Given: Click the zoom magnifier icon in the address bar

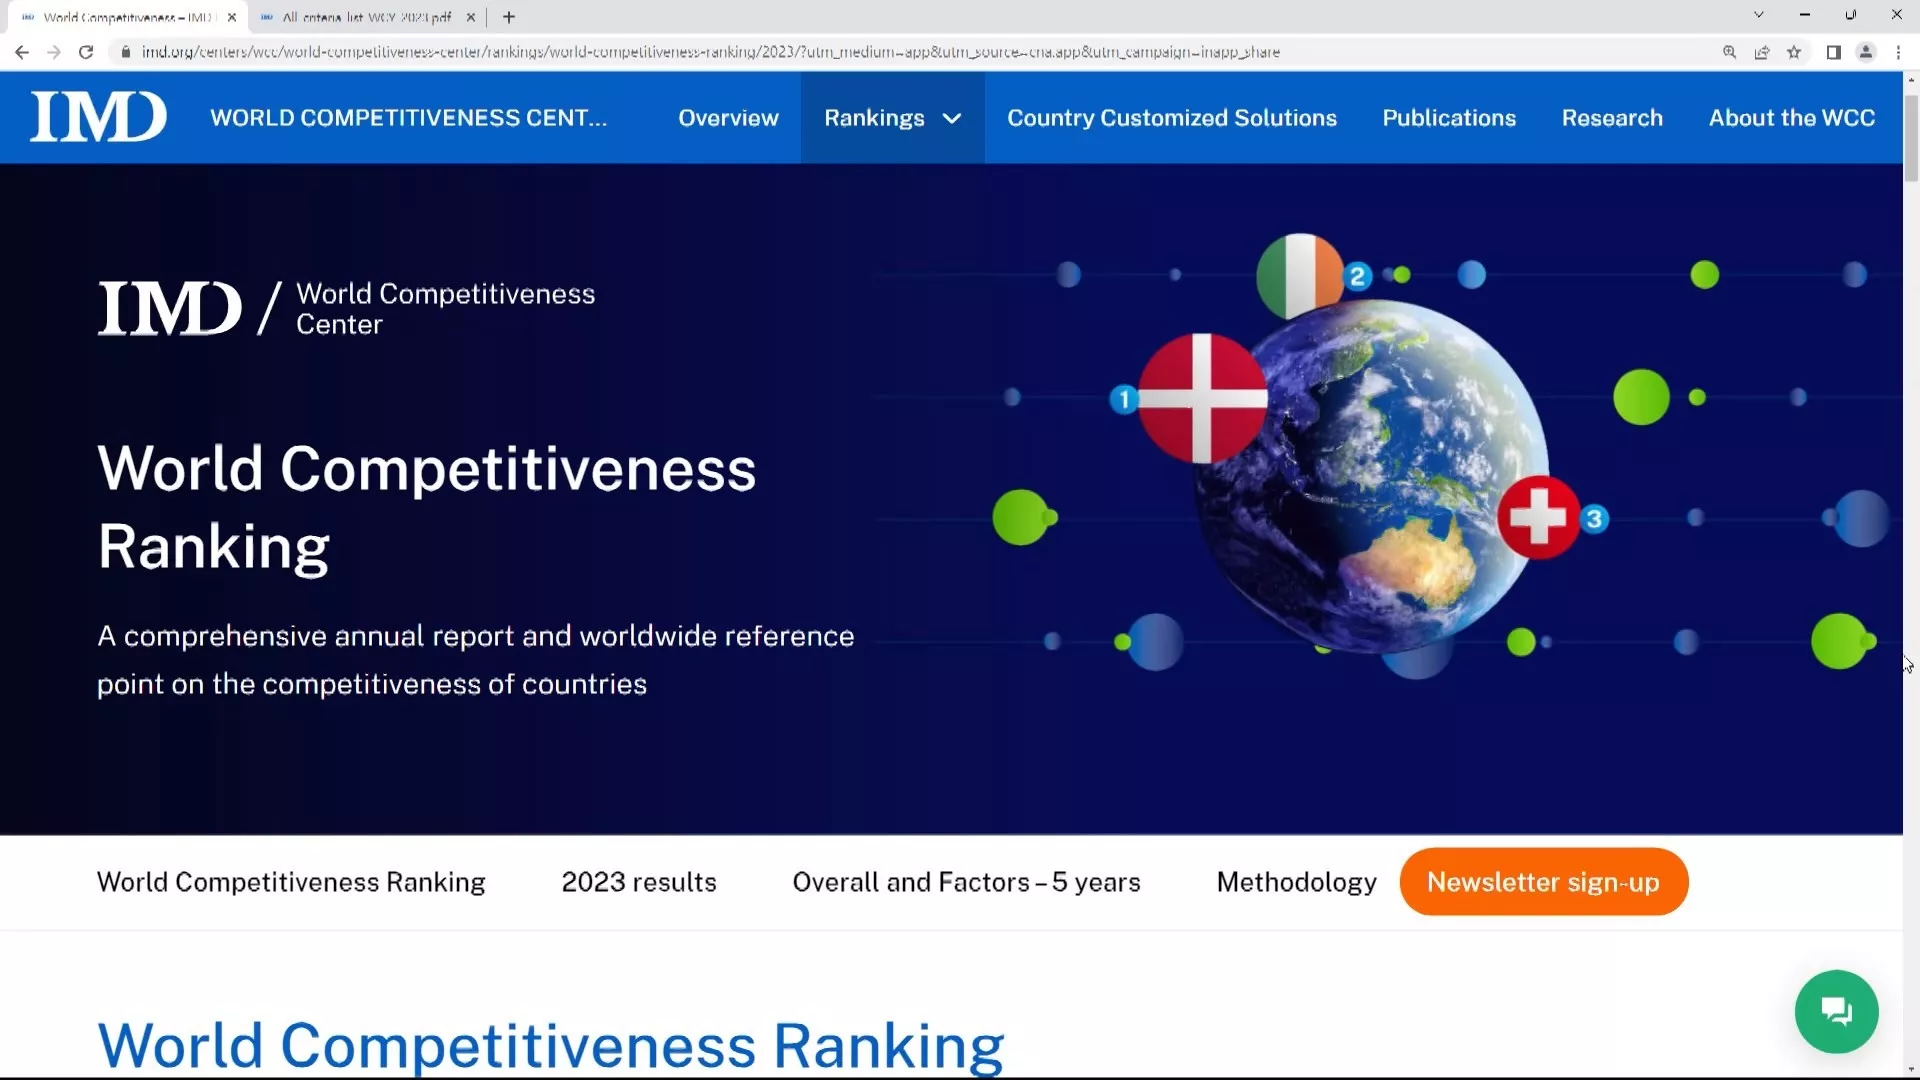Looking at the screenshot, I should [1729, 52].
